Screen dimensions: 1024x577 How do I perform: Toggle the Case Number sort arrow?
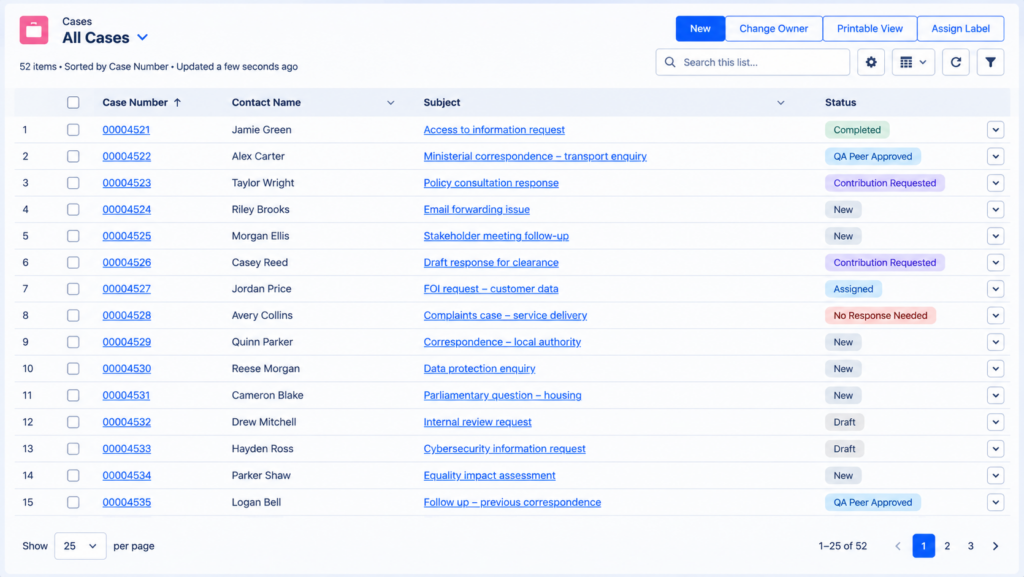178,102
